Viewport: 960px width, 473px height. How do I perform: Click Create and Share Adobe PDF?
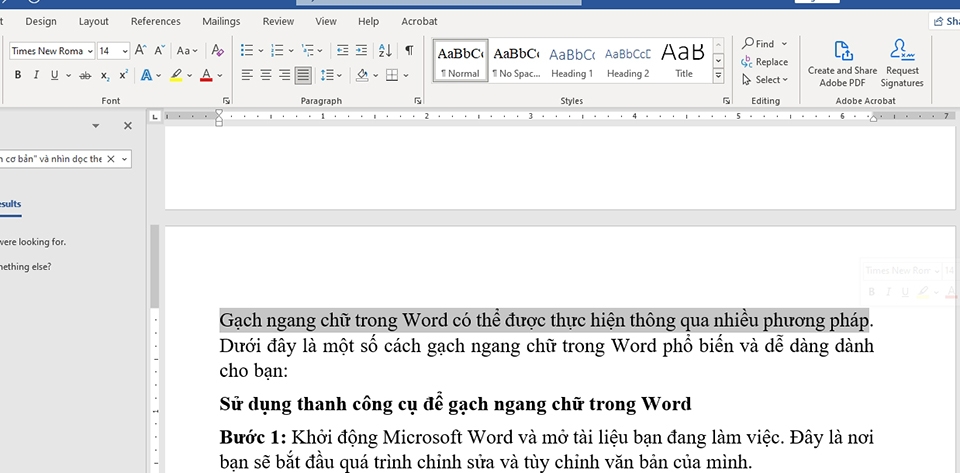coord(842,64)
